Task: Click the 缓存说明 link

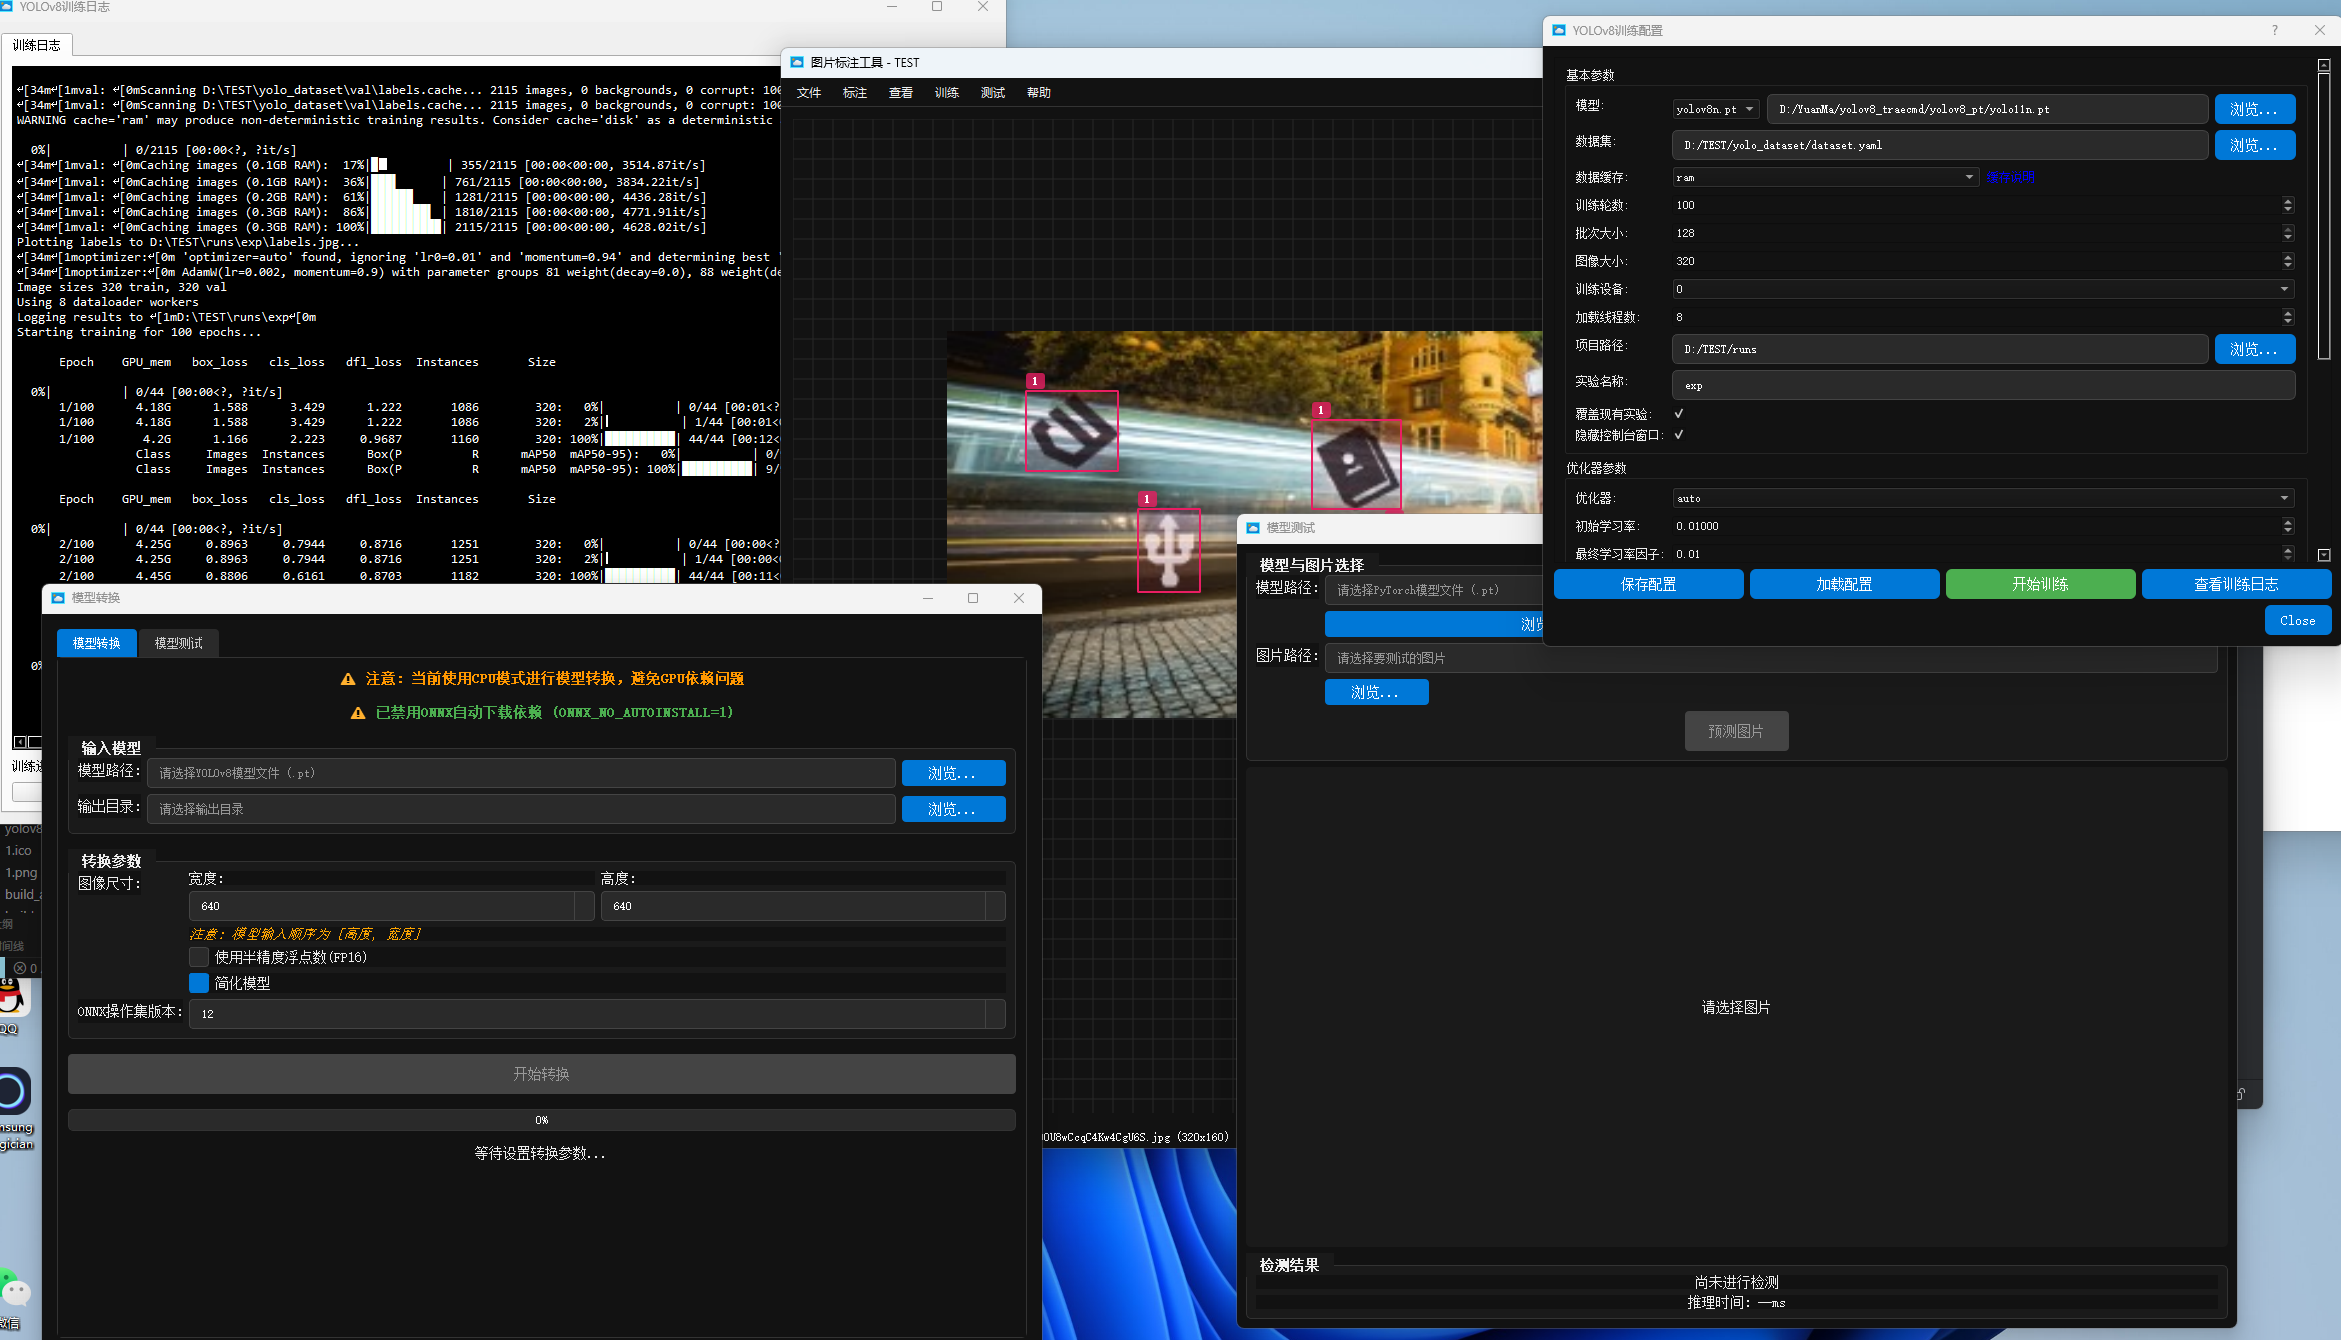Action: click(2010, 177)
